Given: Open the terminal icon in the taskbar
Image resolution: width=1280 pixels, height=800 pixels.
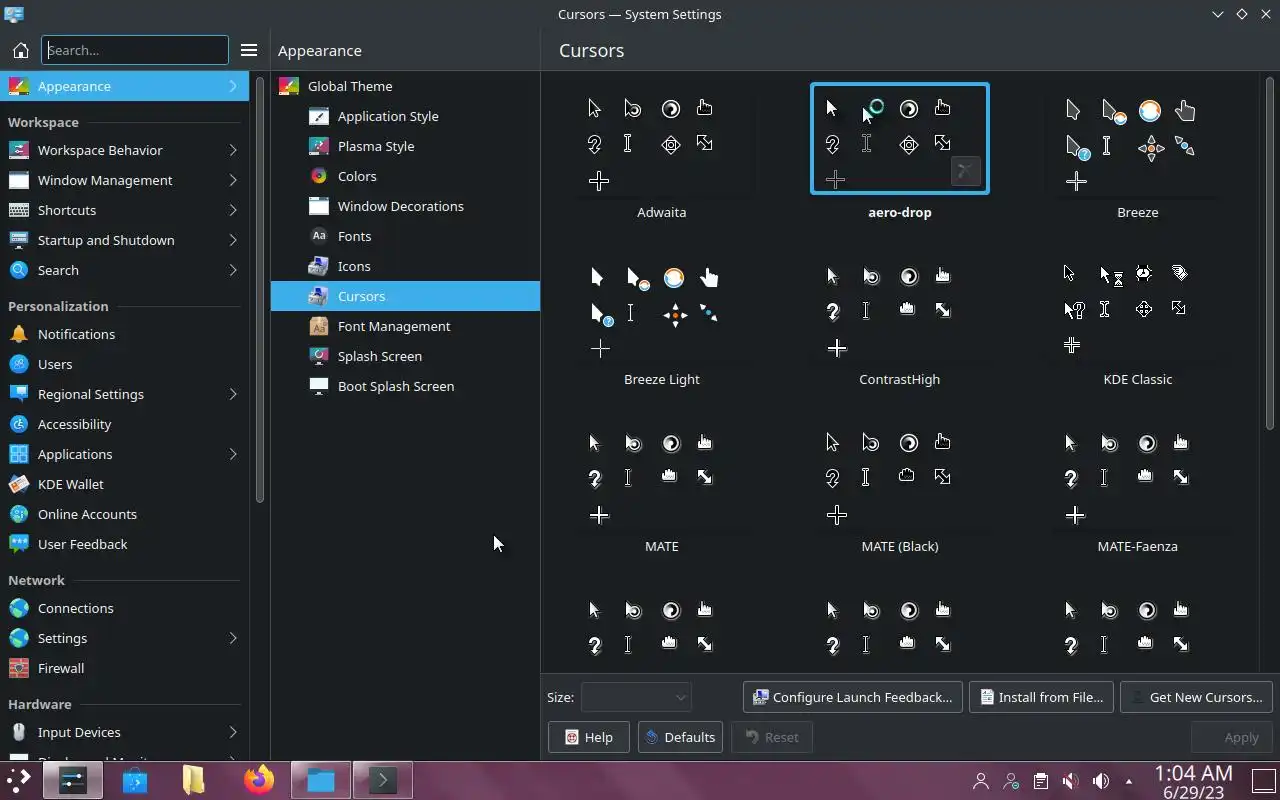Looking at the screenshot, I should tap(382, 780).
